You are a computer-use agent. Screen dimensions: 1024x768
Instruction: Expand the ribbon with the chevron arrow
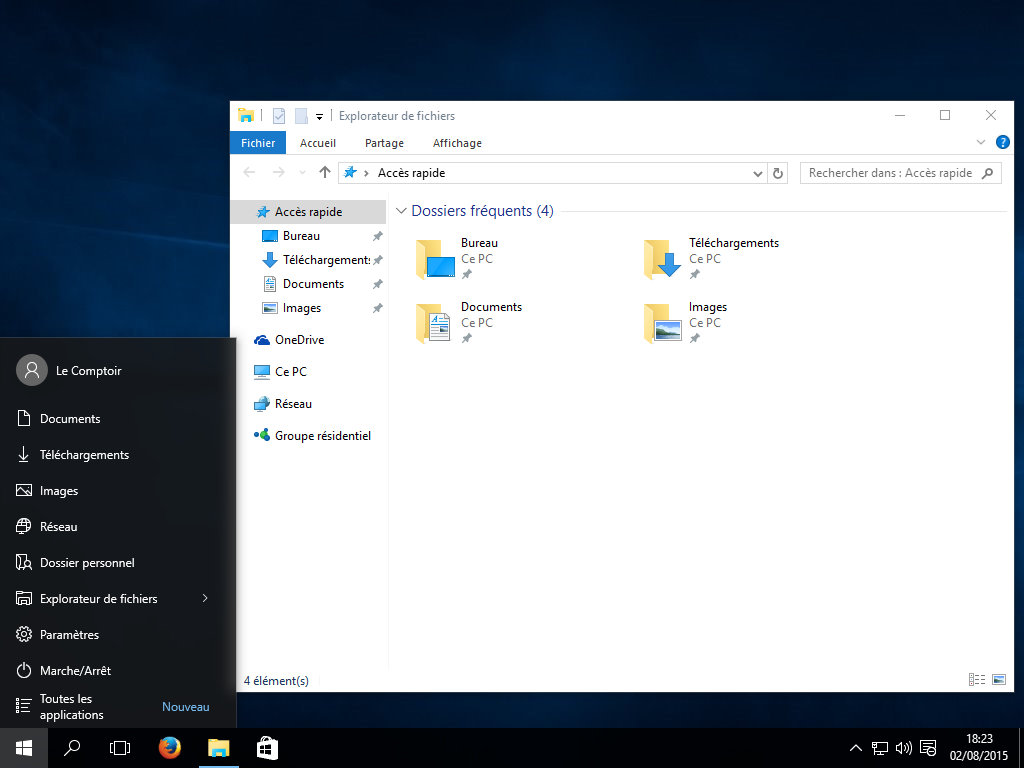pyautogui.click(x=981, y=143)
